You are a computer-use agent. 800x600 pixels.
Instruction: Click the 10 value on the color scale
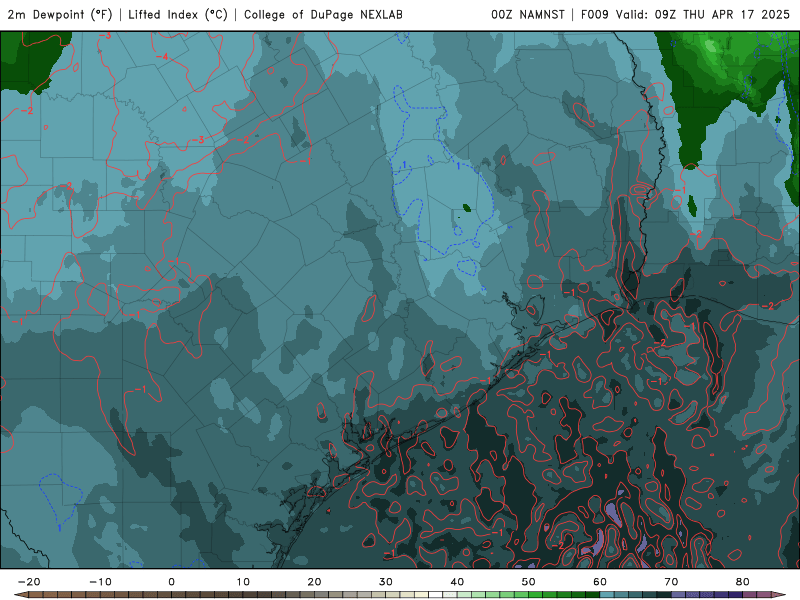coord(243,582)
